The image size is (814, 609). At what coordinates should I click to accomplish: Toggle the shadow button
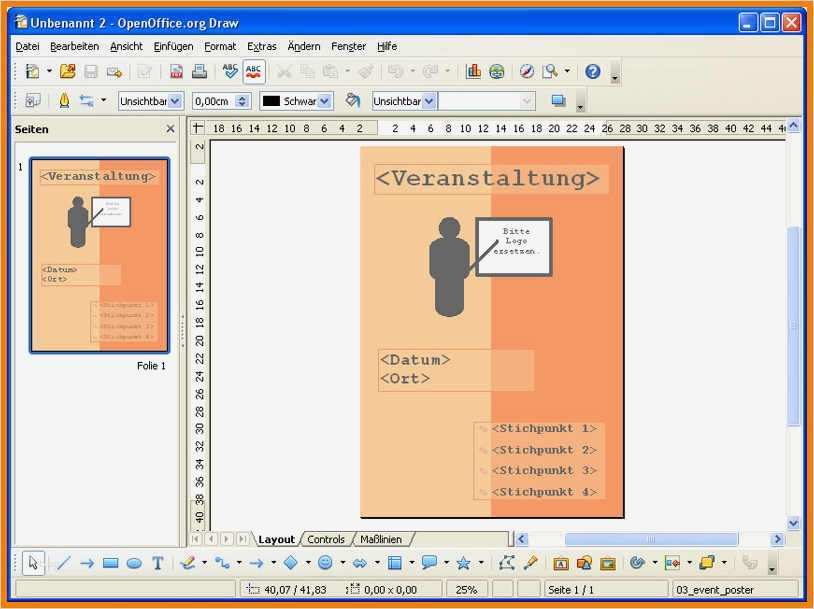click(558, 101)
